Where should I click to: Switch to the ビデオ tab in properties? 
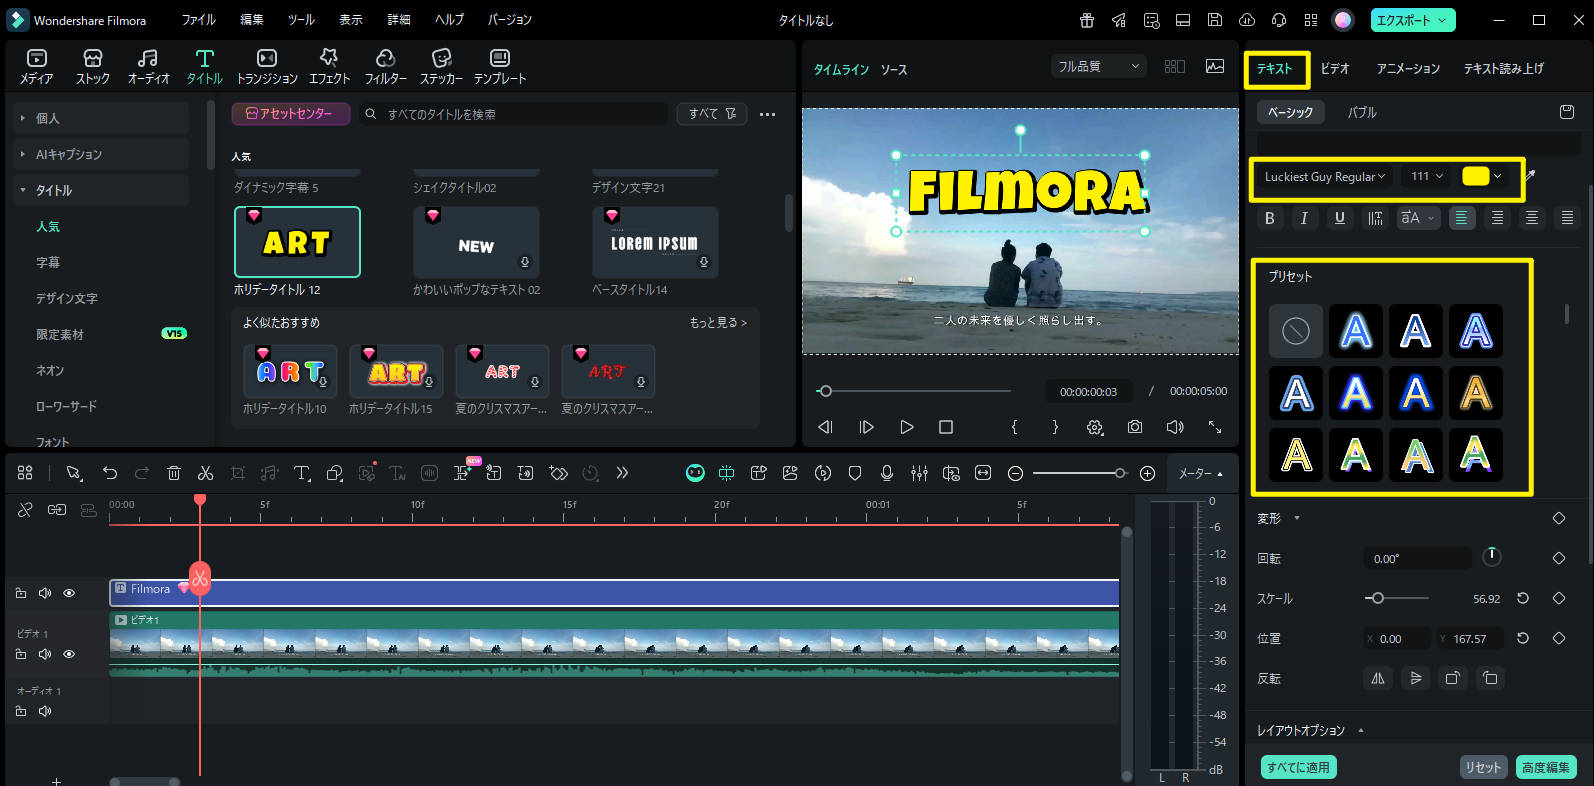(1335, 68)
